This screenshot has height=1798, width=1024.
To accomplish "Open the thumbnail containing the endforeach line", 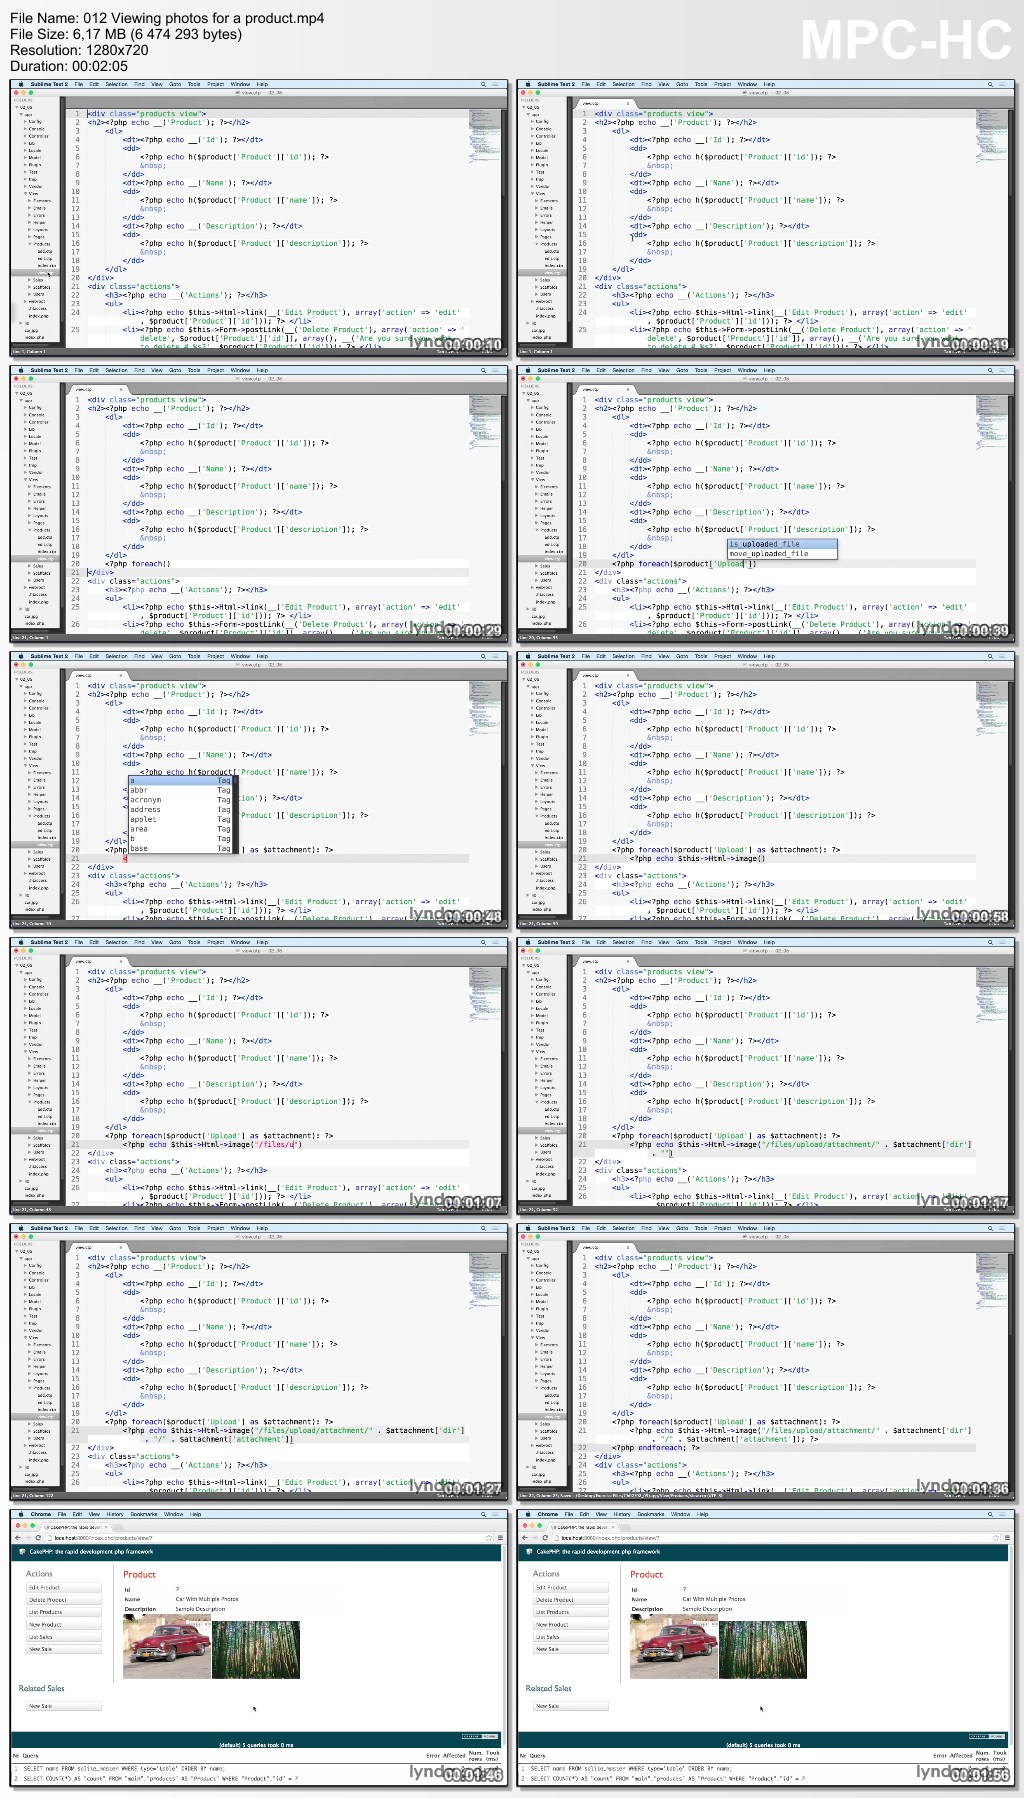I will click(x=766, y=1362).
